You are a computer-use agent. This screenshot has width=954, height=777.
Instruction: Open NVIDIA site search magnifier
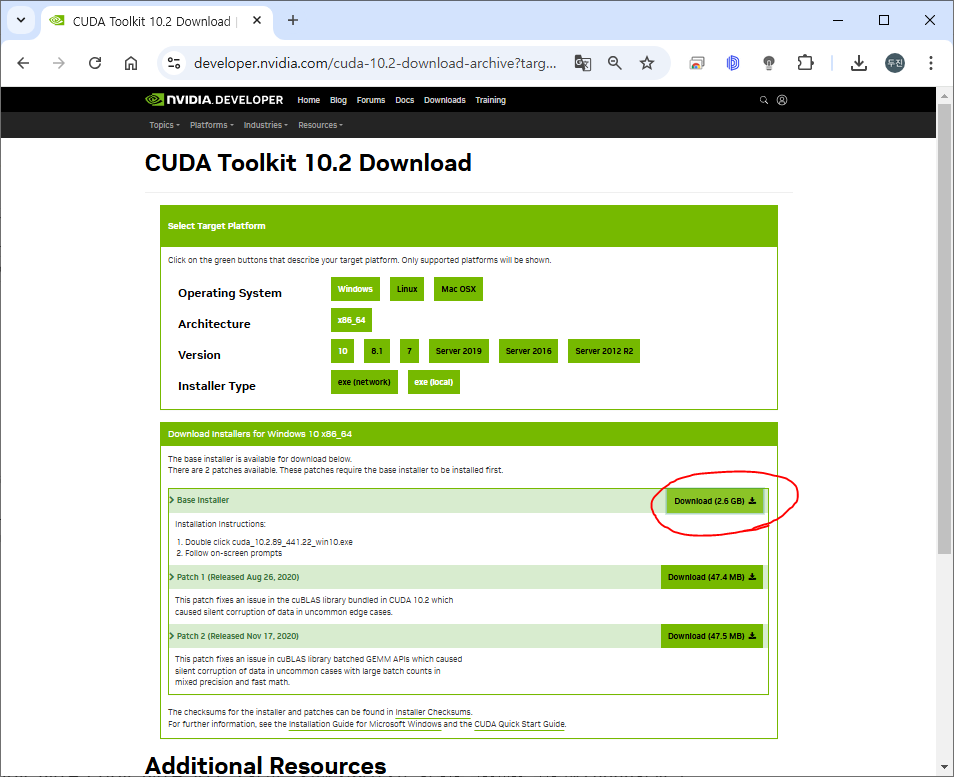[x=764, y=100]
